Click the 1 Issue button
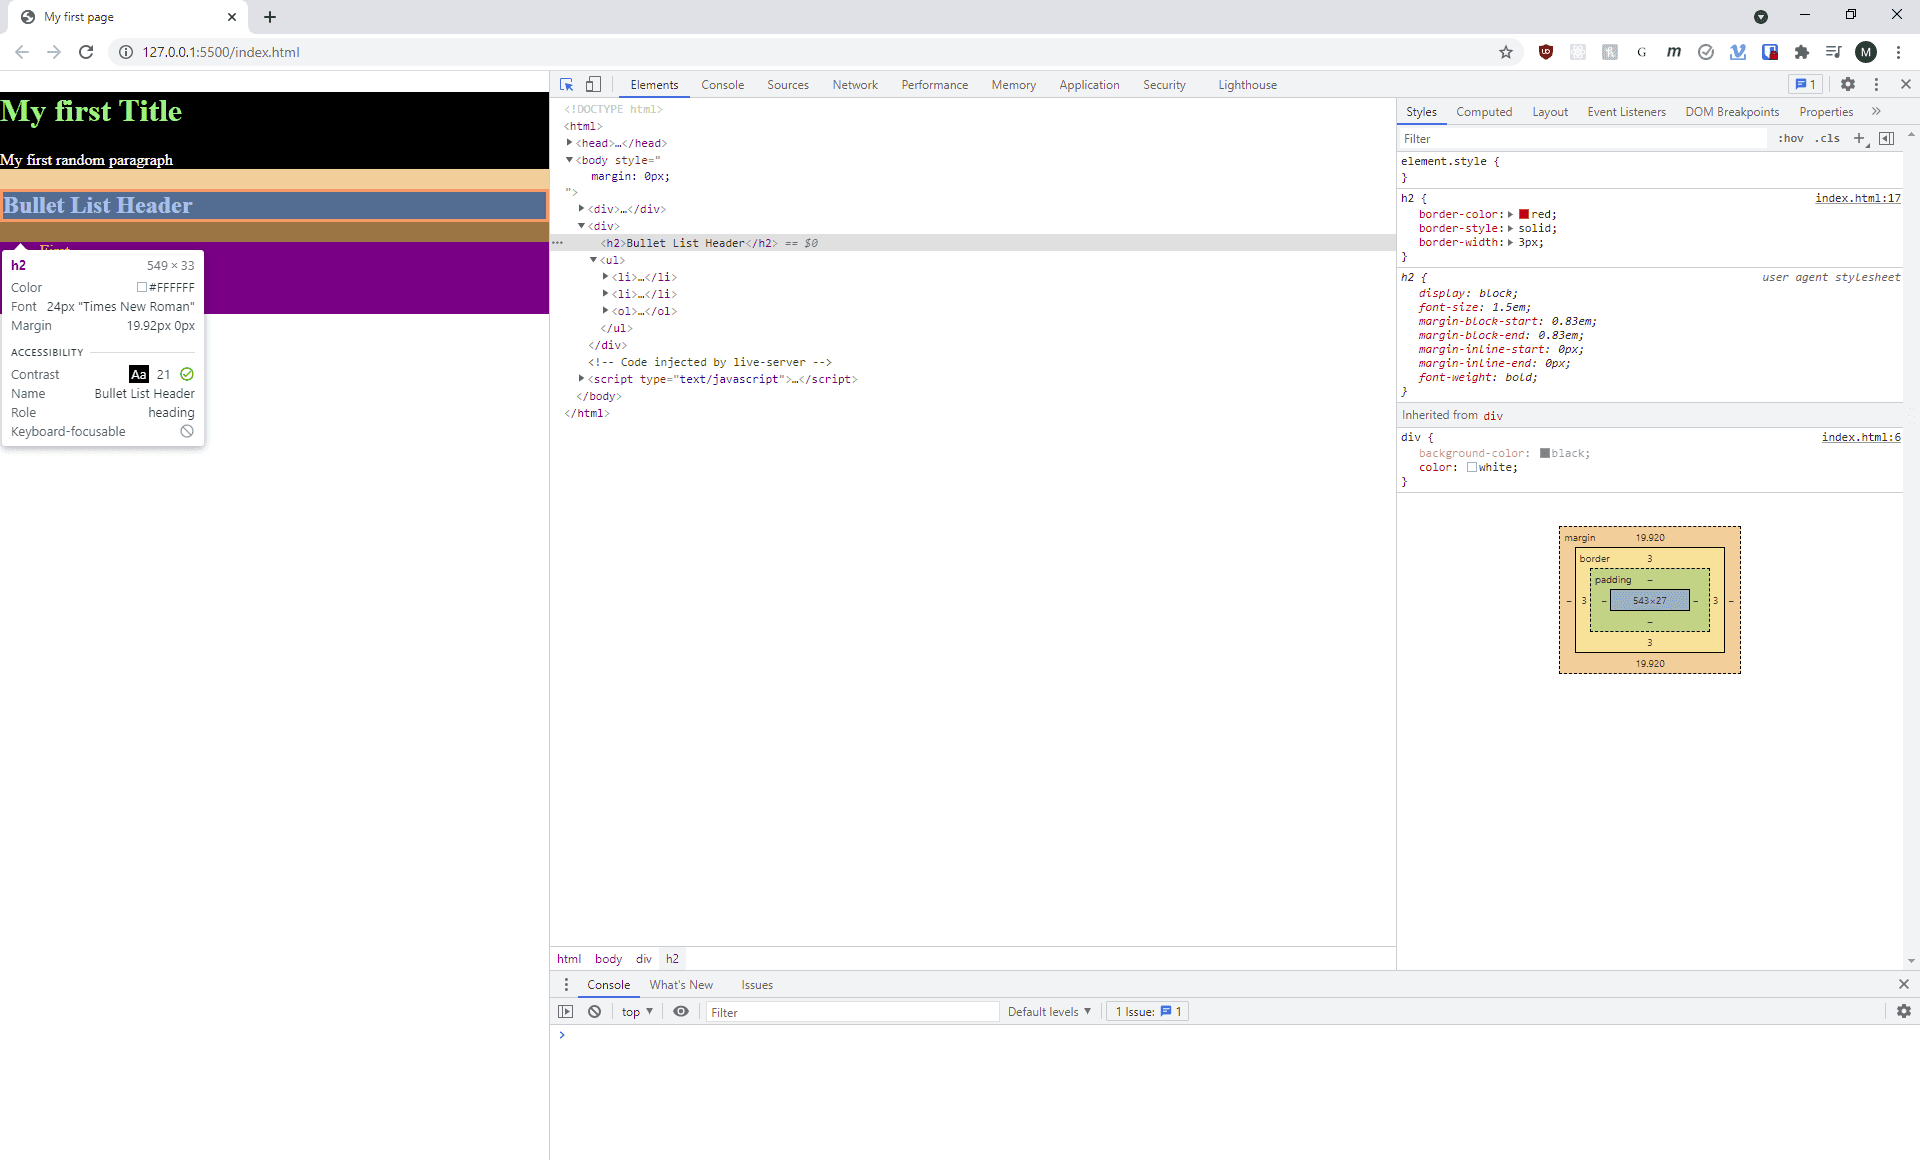The height and width of the screenshot is (1160, 1920). pyautogui.click(x=1148, y=1012)
